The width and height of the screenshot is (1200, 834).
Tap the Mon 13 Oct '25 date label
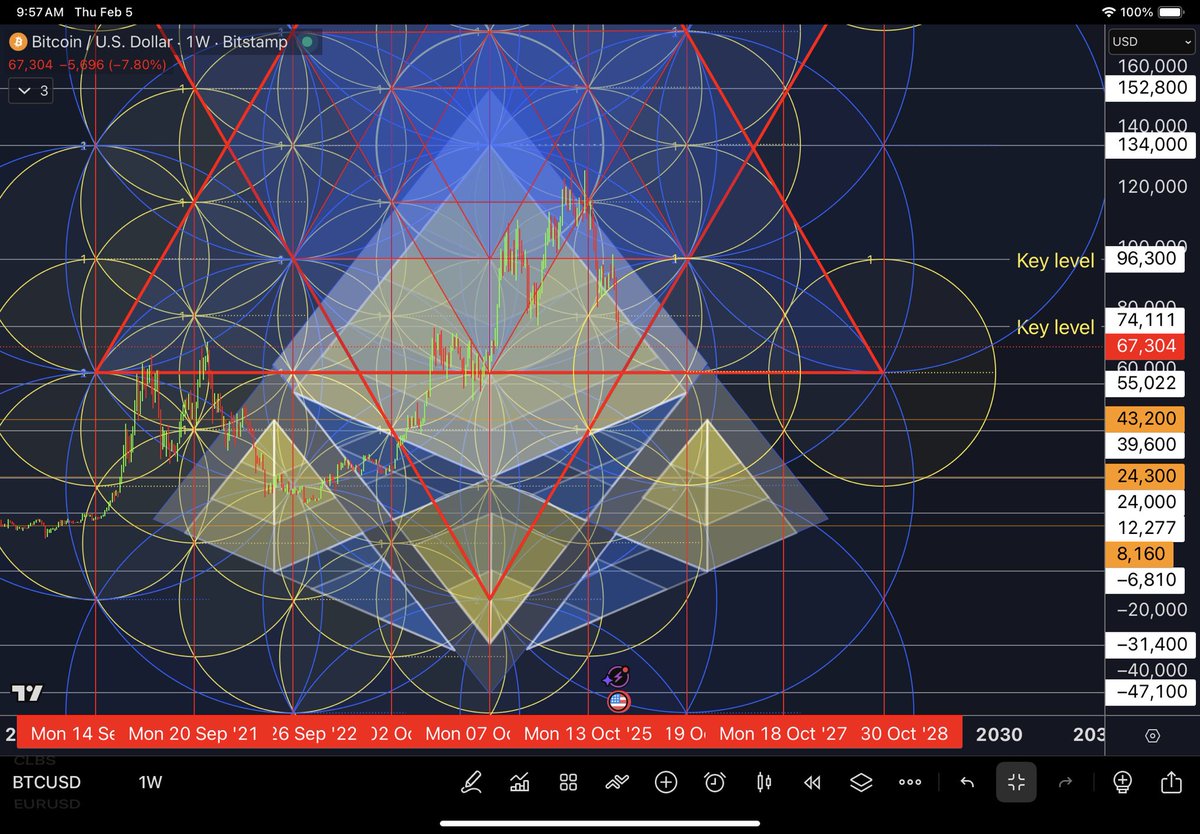point(588,733)
